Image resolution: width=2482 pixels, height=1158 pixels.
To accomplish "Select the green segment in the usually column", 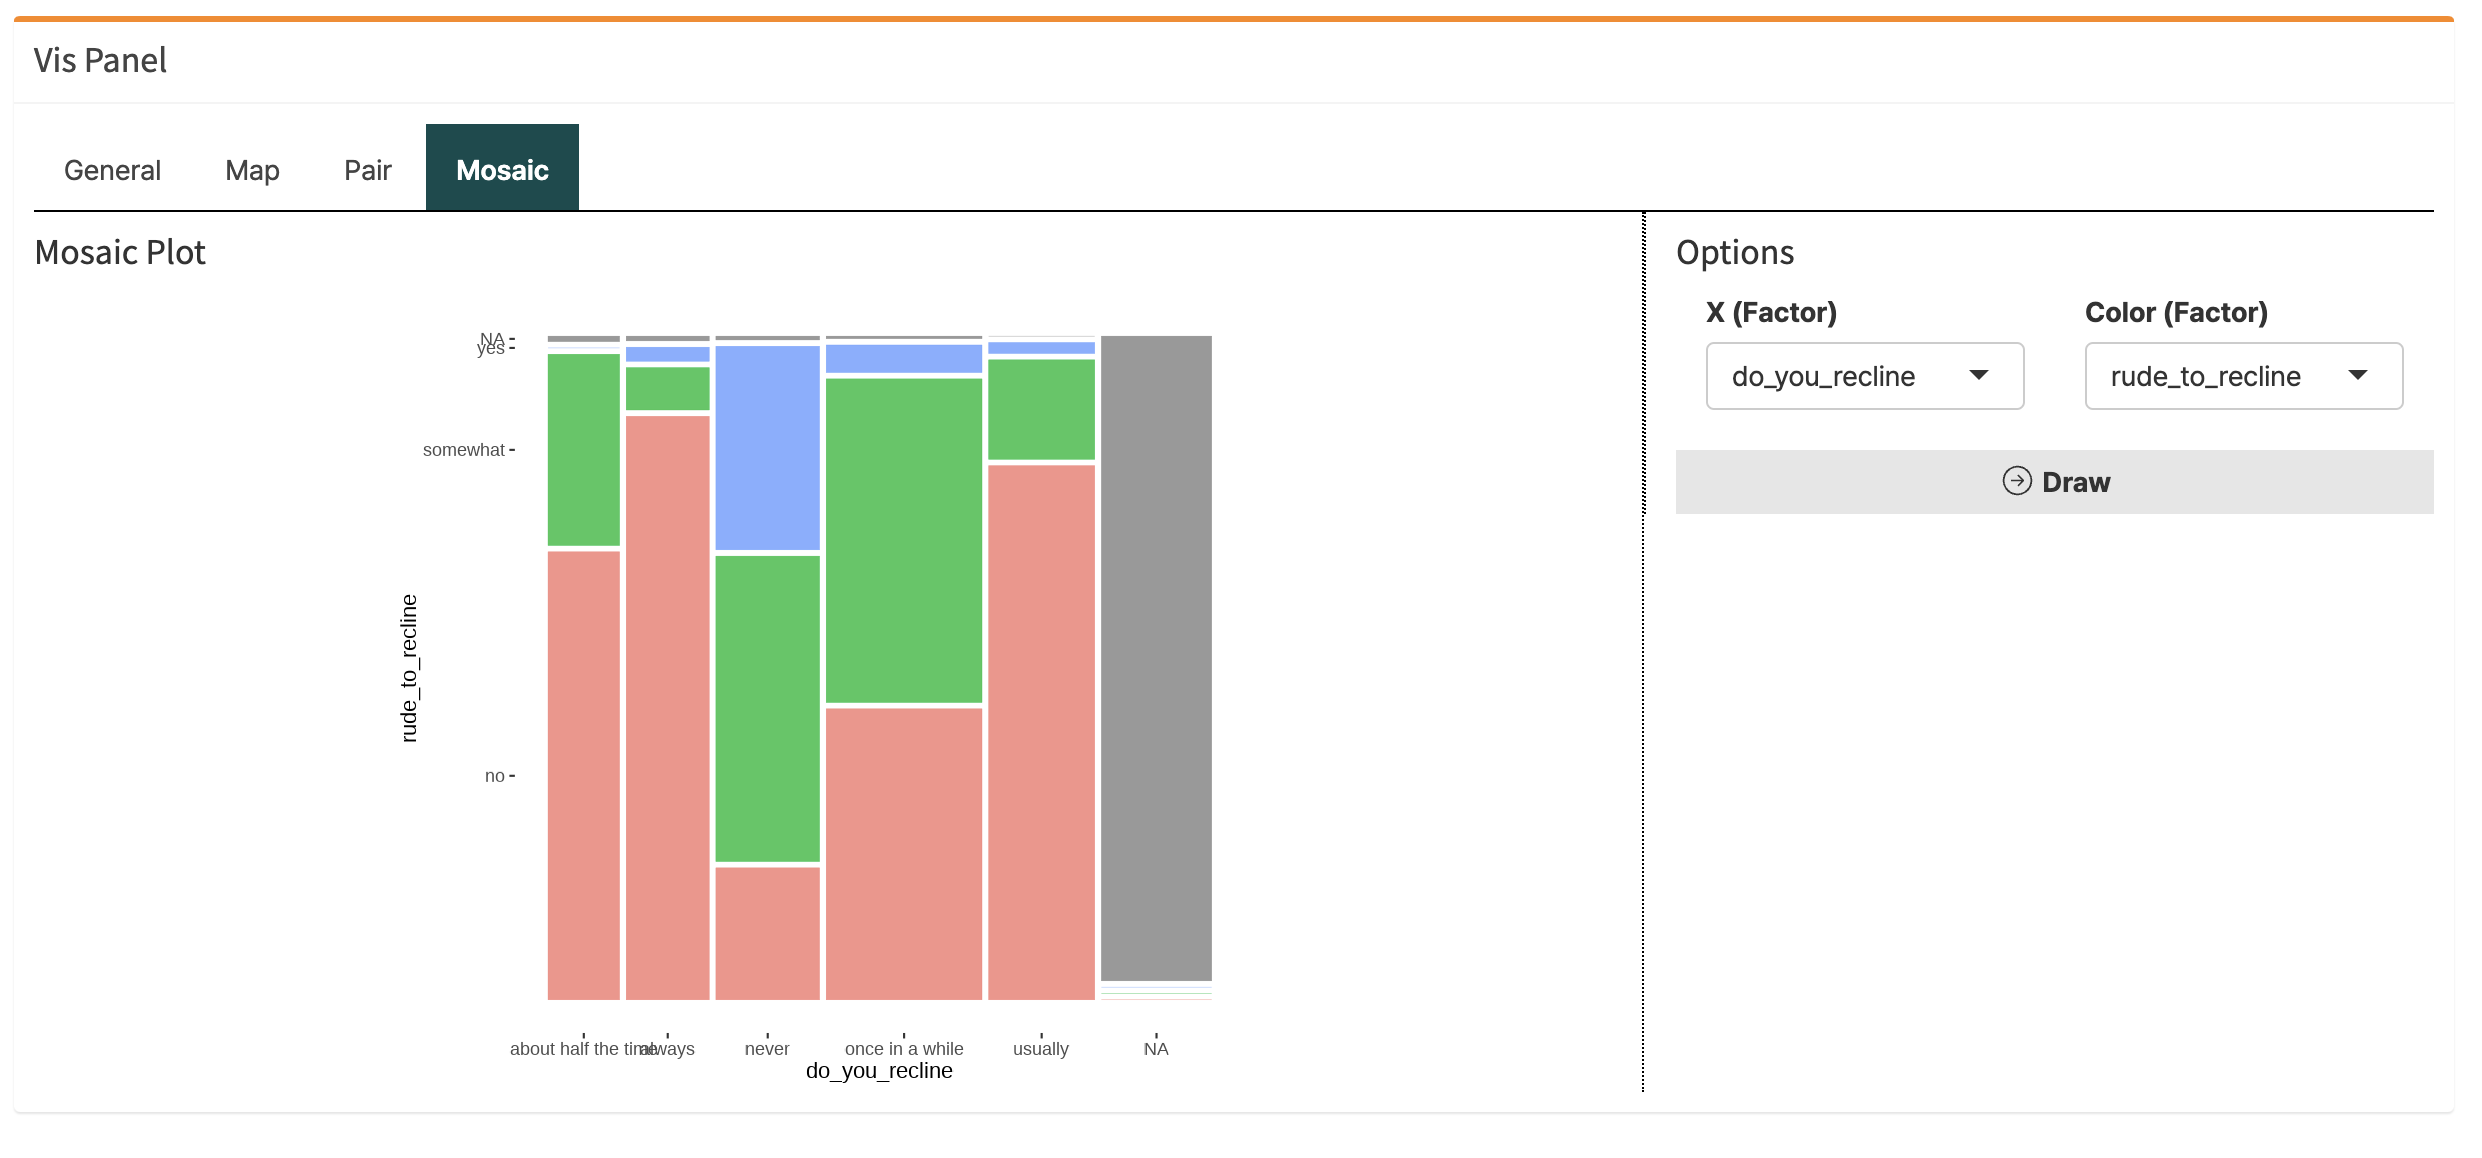I will tap(1040, 410).
